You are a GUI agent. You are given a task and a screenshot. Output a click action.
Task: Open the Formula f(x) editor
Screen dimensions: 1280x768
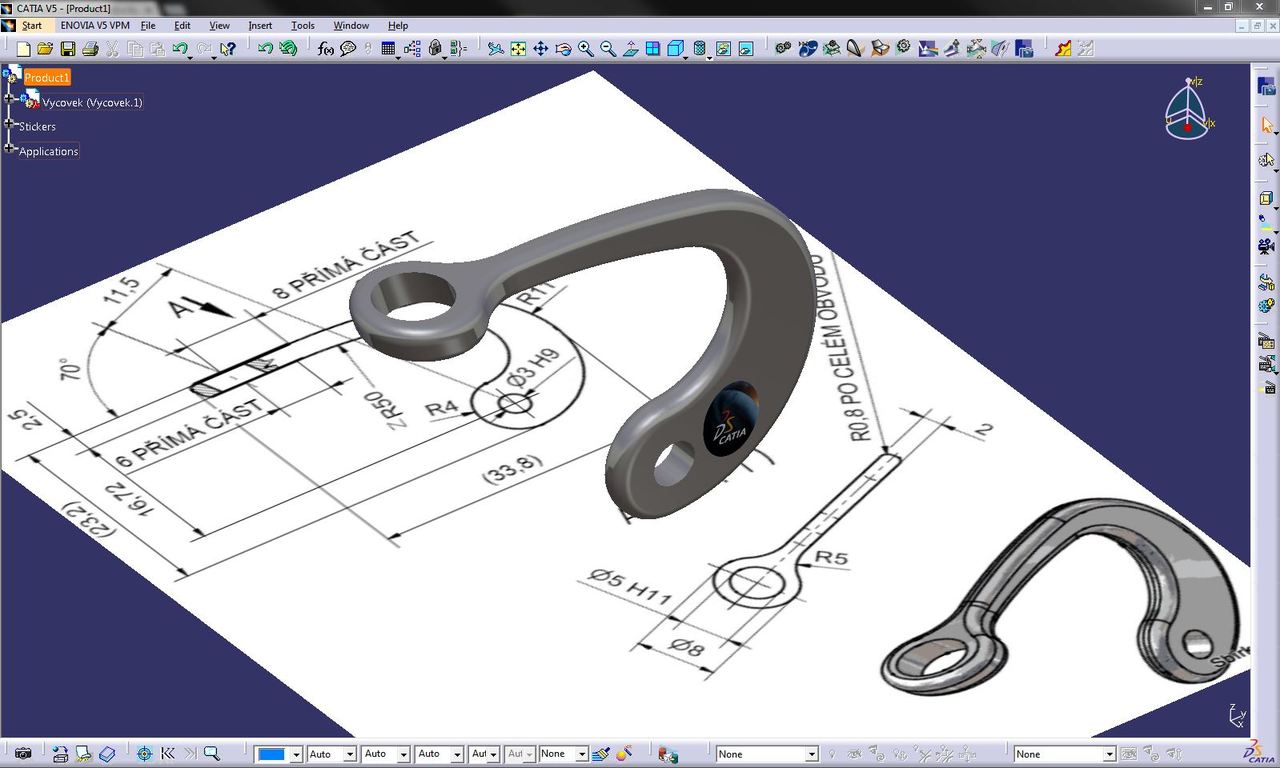coord(326,48)
